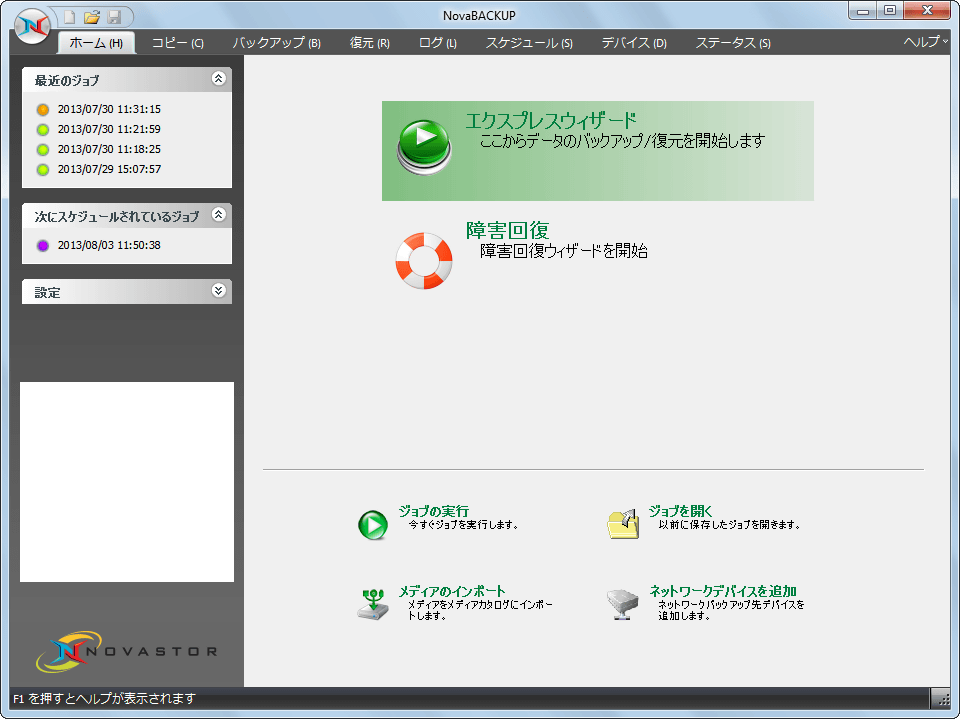The width and height of the screenshot is (960, 719).
Task: Select the ホーム (H) tab
Action: click(96, 43)
